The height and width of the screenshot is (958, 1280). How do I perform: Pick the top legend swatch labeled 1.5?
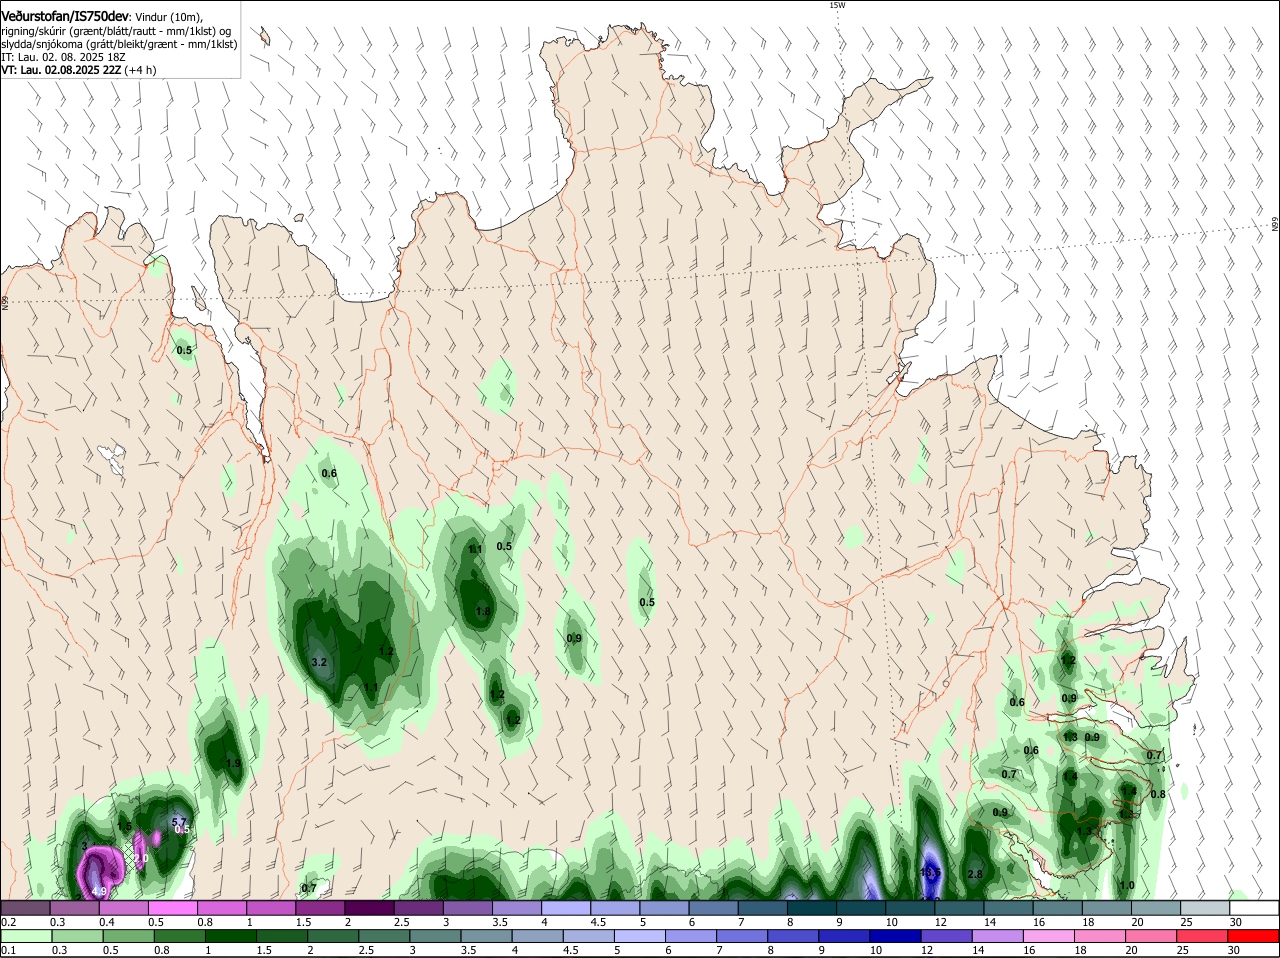pyautogui.click(x=320, y=908)
